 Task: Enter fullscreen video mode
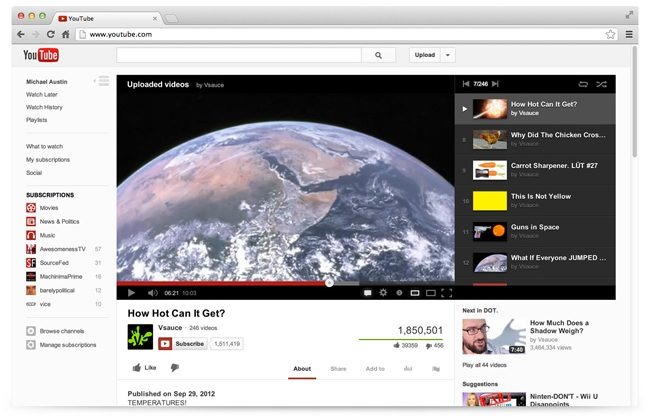446,293
